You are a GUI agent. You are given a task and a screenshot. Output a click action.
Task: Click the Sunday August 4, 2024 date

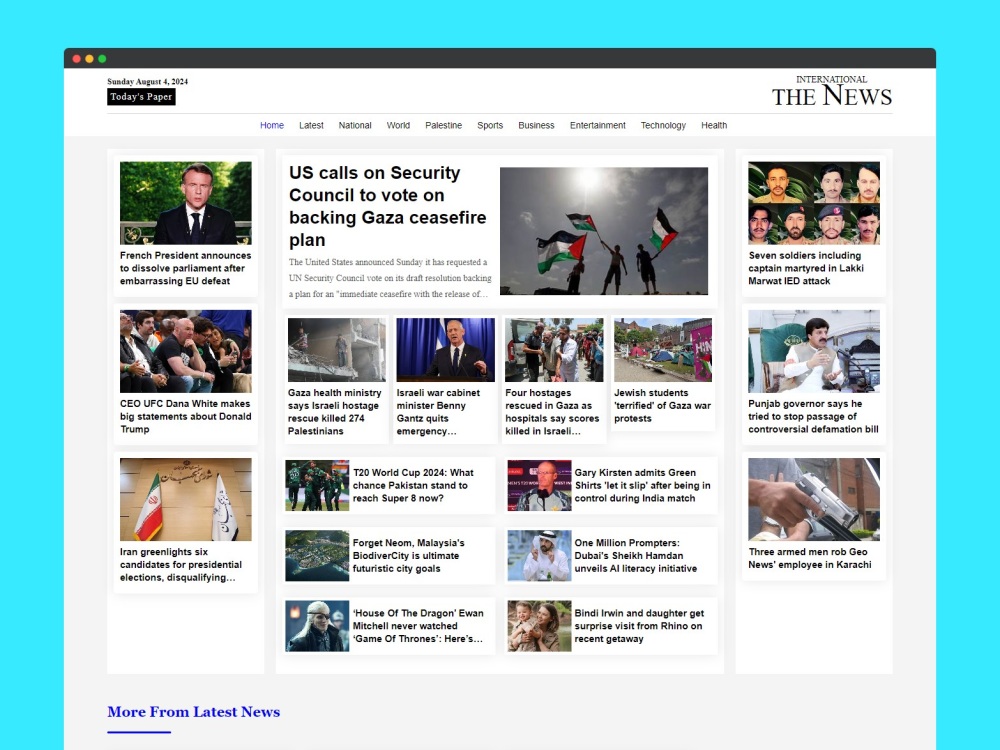click(x=147, y=82)
